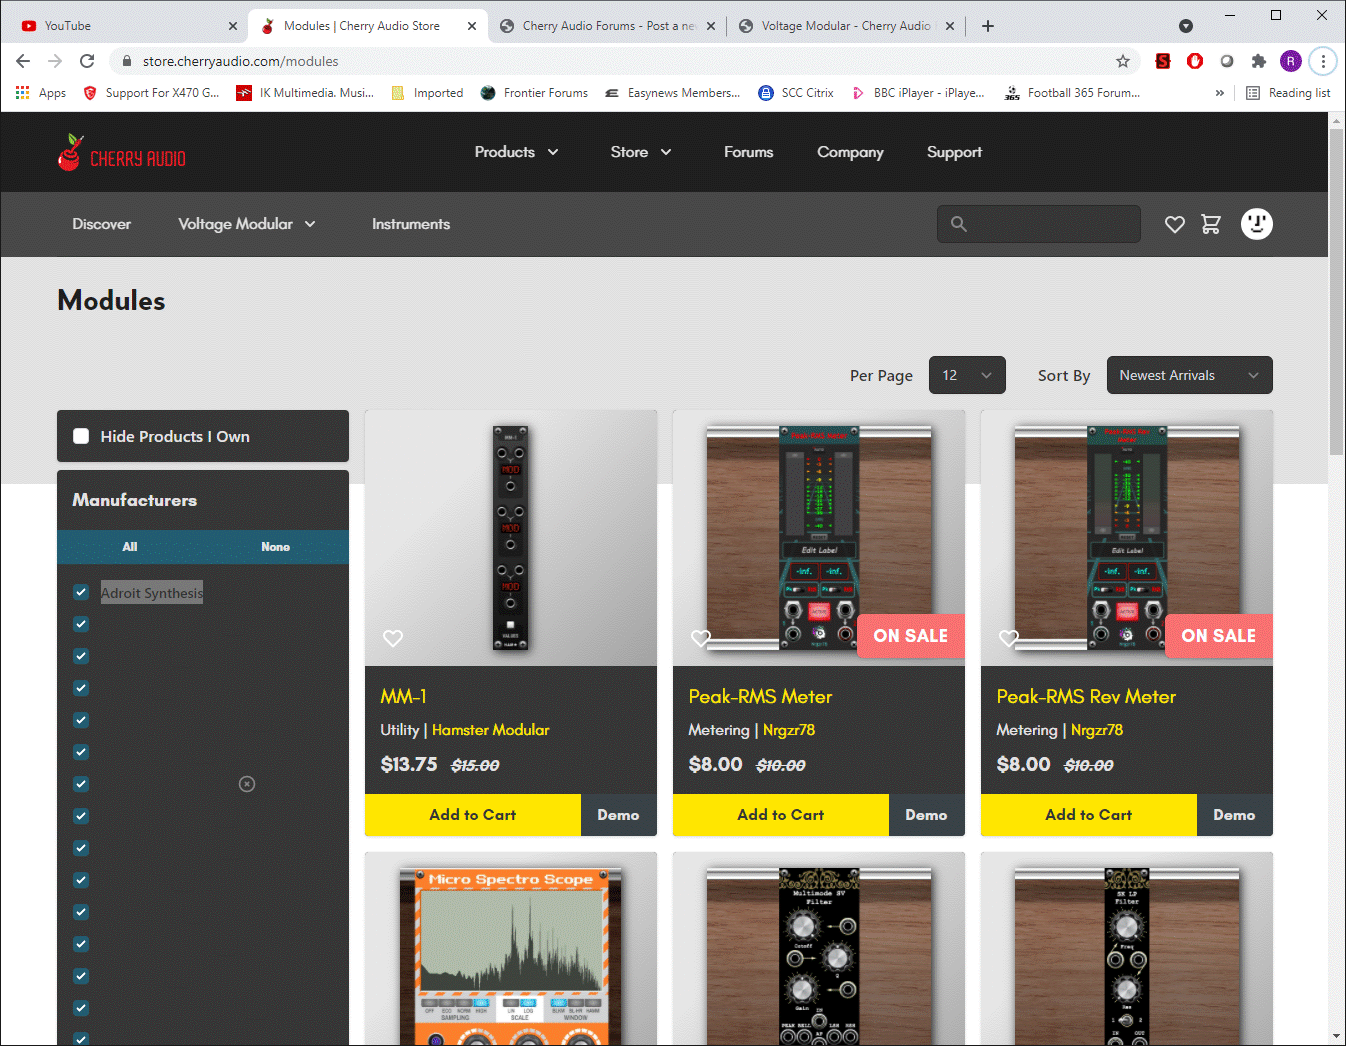
Task: Open the Apps bookmark shortcut
Action: [41, 93]
